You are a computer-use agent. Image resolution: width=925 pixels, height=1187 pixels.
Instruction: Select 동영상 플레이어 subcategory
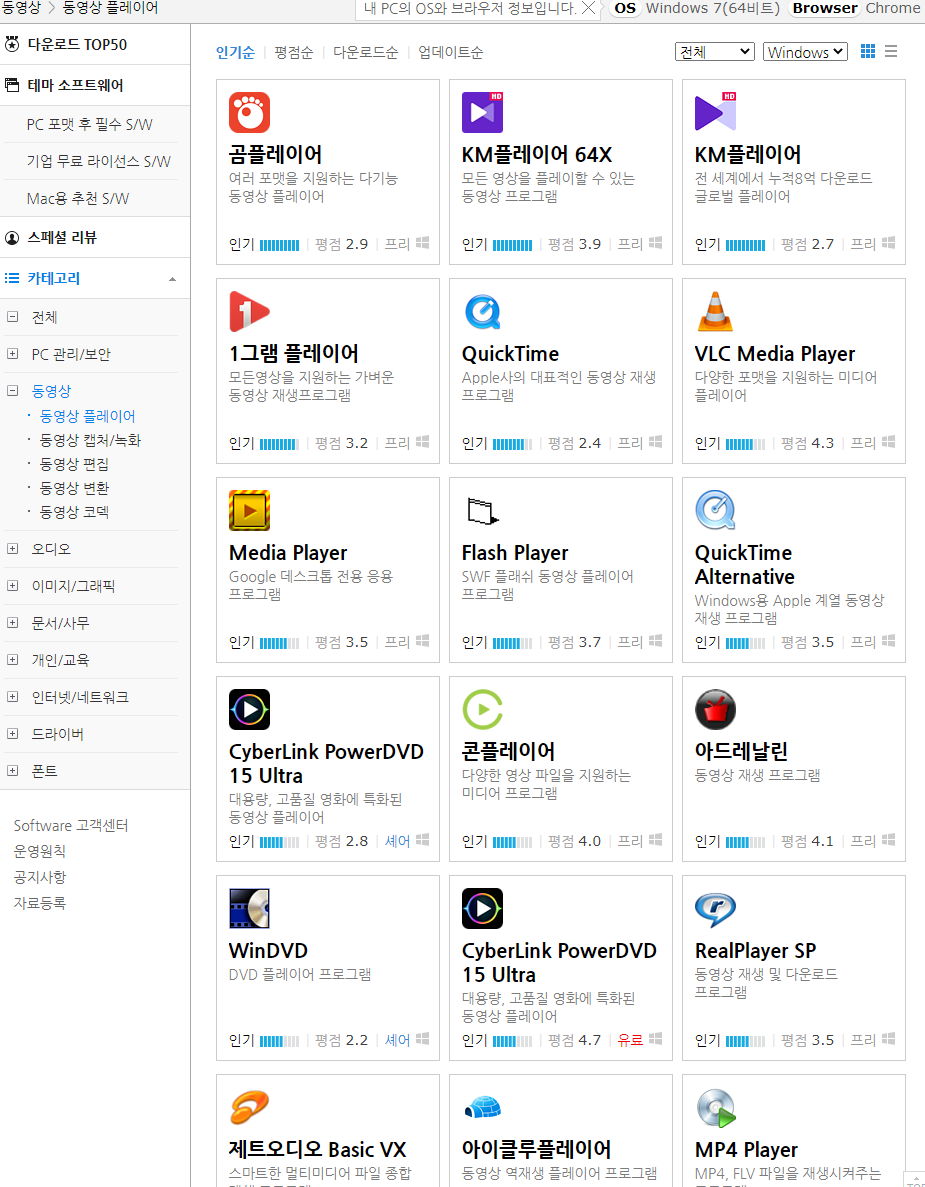tap(87, 416)
